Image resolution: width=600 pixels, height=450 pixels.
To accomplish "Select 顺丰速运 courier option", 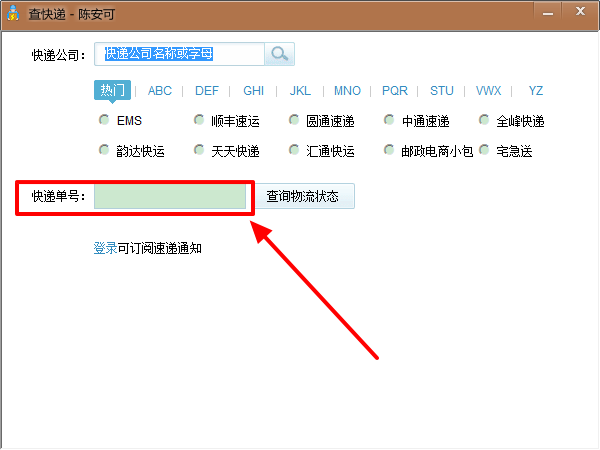I will click(199, 120).
